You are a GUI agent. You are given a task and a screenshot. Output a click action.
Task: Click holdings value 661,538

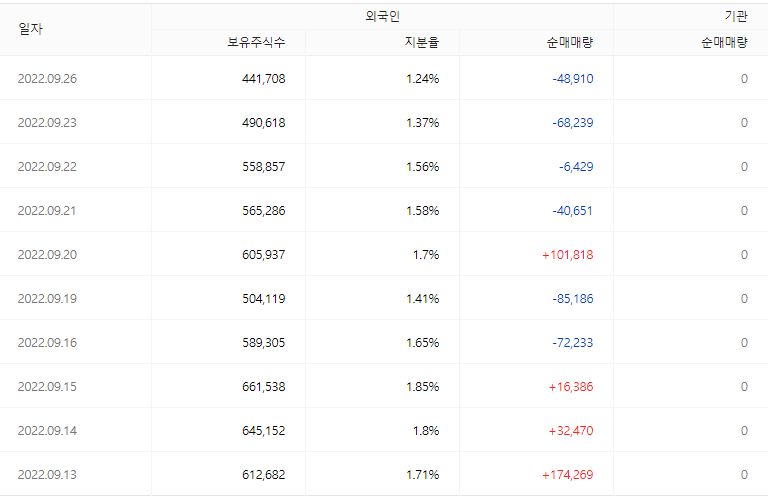pyautogui.click(x=264, y=387)
